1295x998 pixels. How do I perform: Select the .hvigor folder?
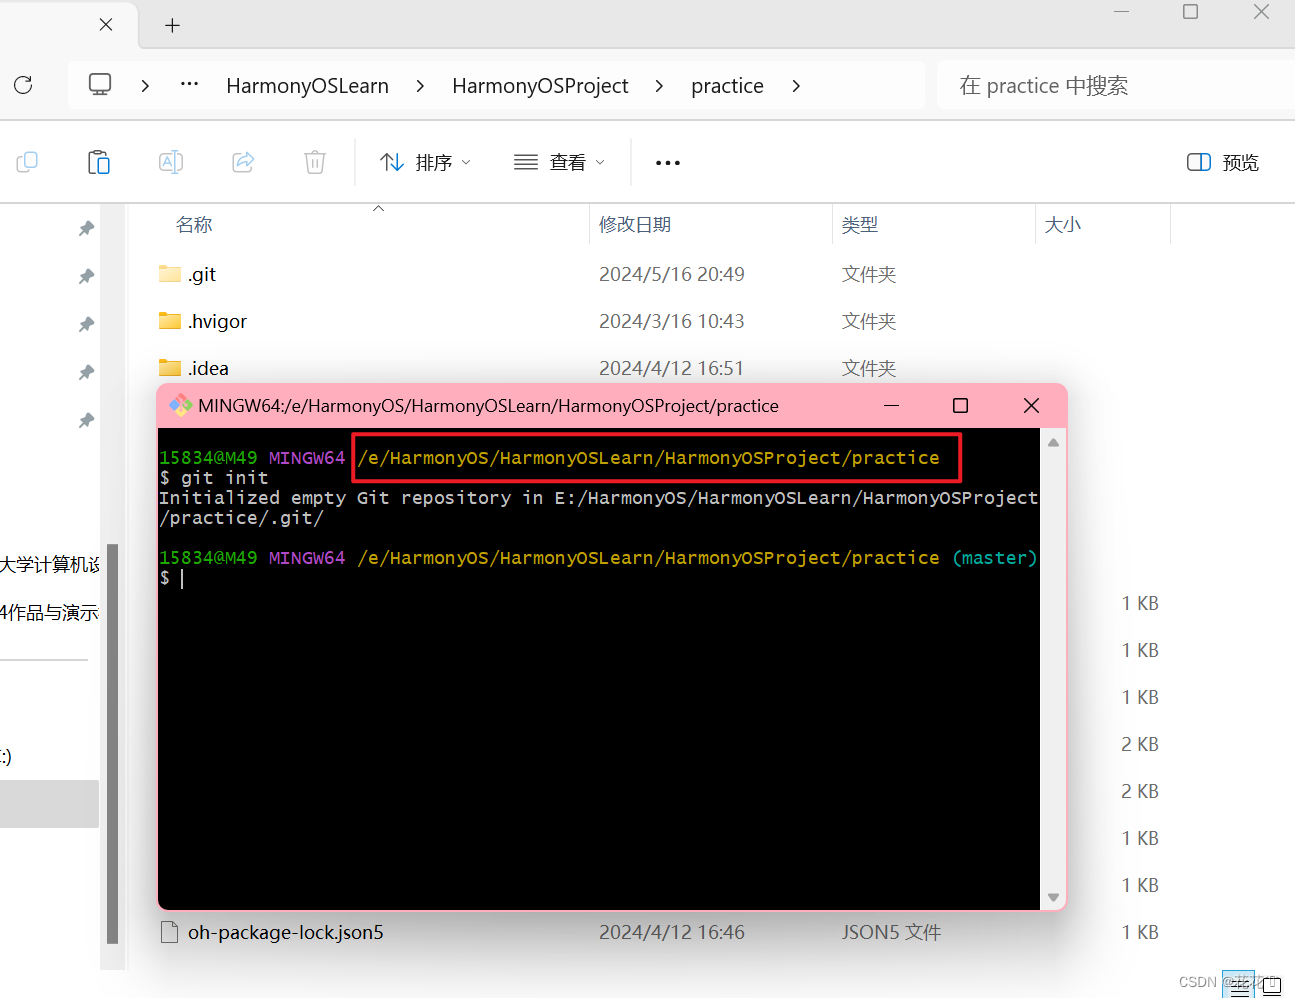(x=202, y=321)
